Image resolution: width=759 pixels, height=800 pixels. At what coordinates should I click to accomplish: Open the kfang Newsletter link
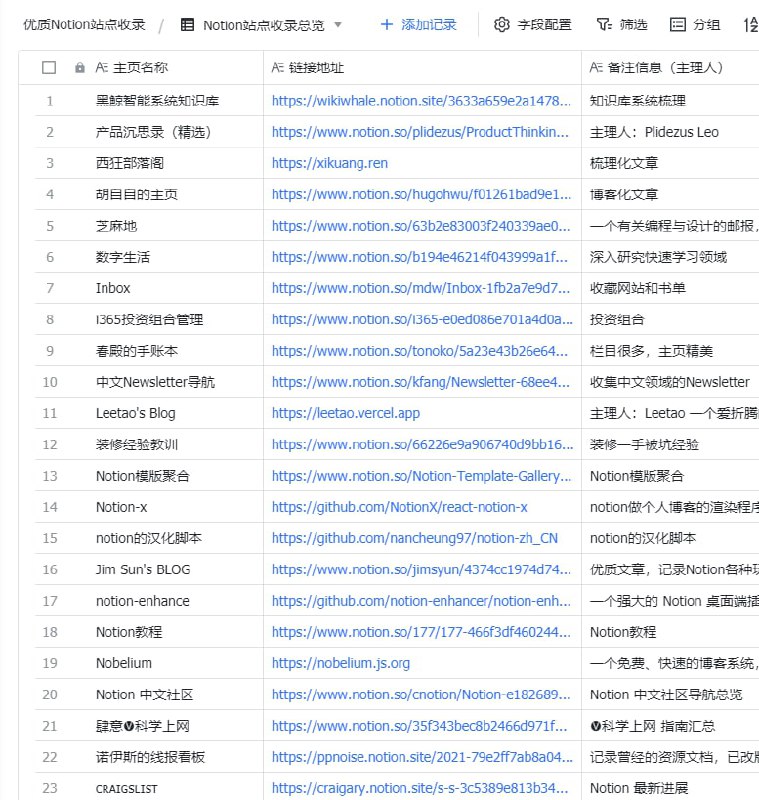pyautogui.click(x=421, y=382)
